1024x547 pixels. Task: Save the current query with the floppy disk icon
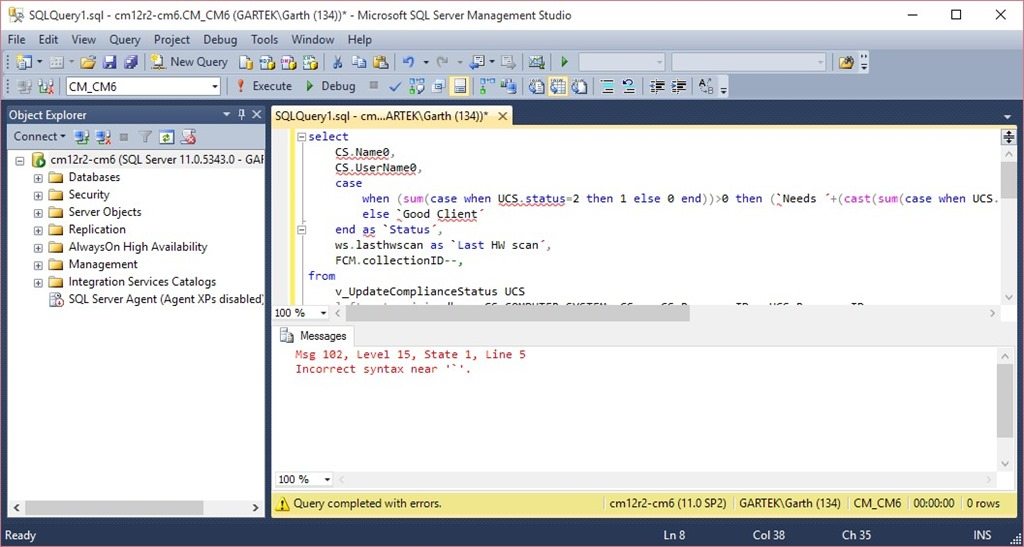point(110,62)
